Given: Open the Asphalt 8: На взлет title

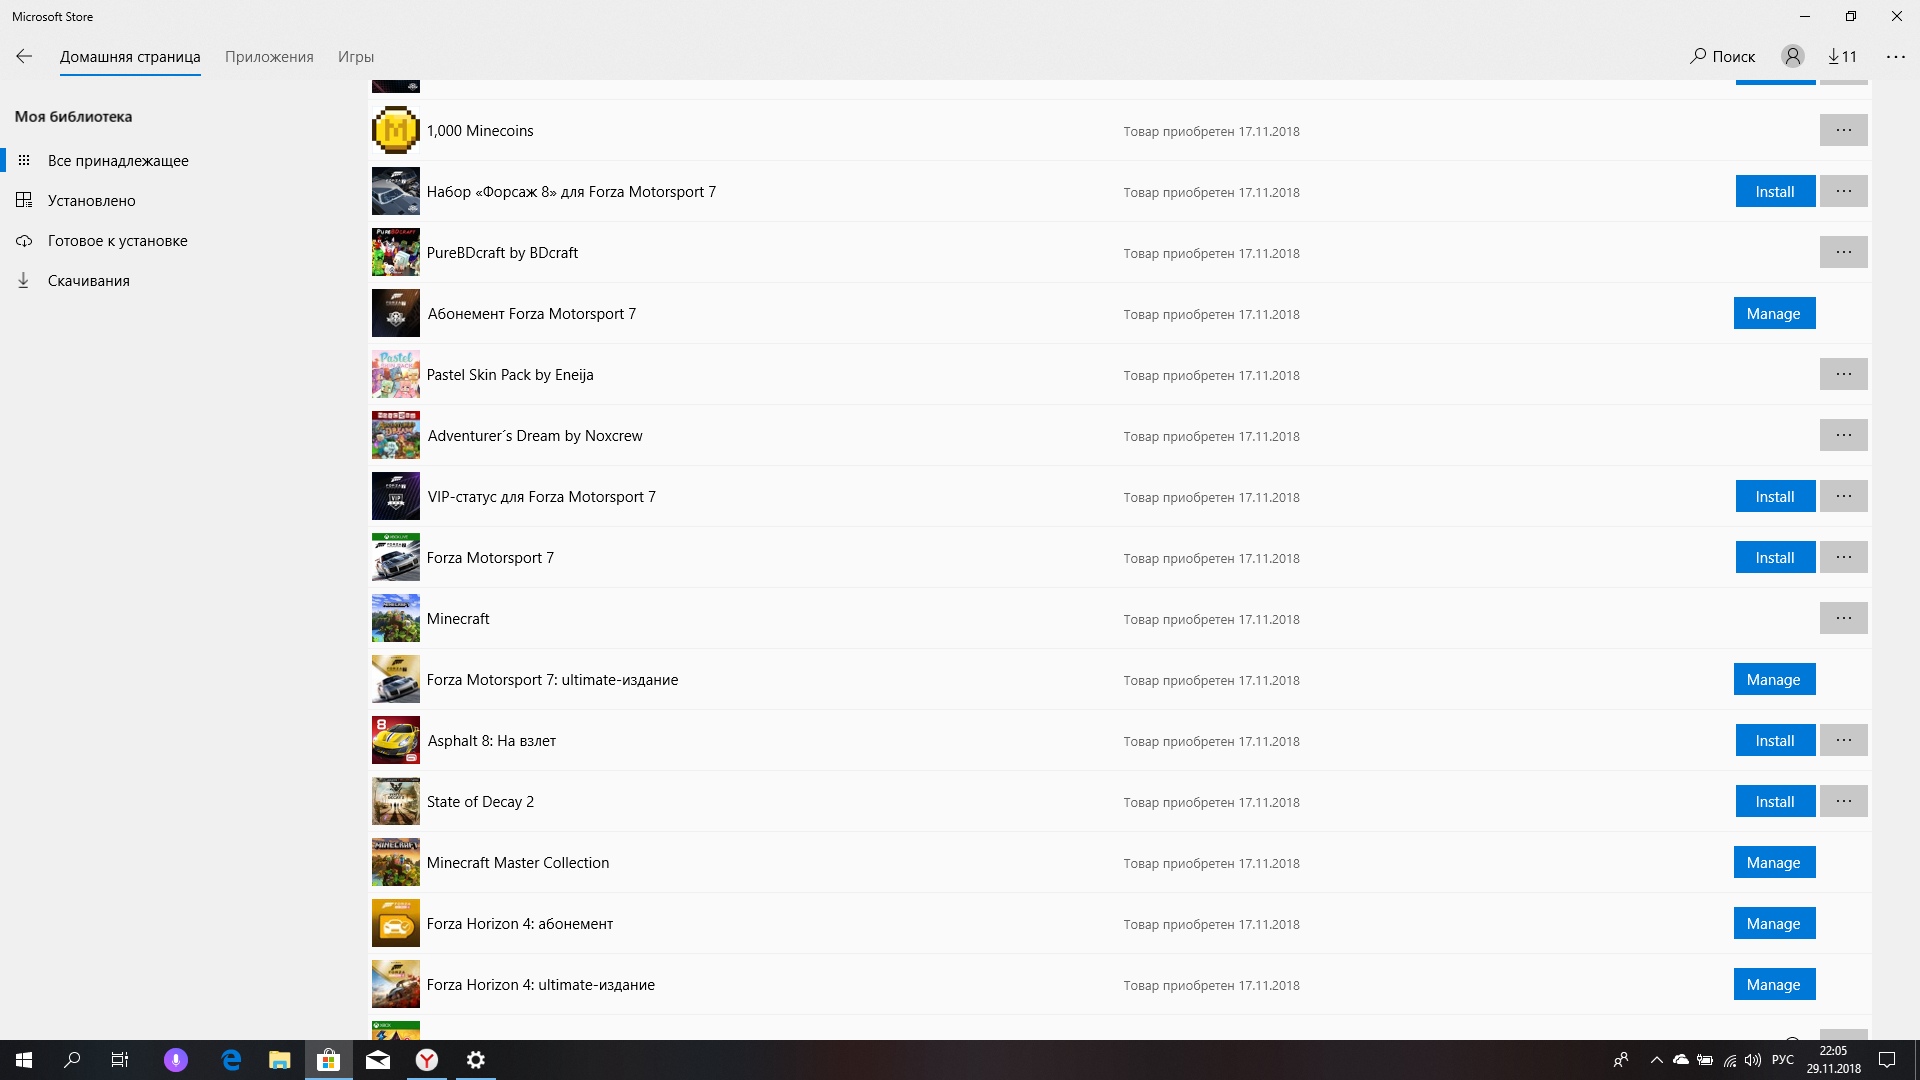Looking at the screenshot, I should (492, 741).
